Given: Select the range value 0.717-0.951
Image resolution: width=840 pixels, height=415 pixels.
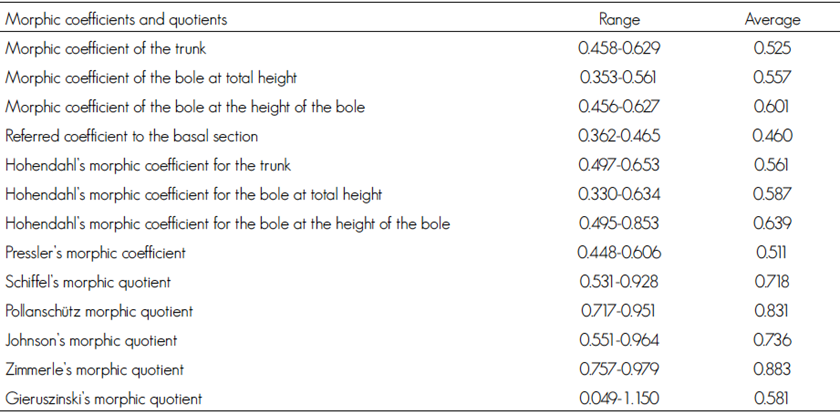Looking at the screenshot, I should tap(619, 311).
